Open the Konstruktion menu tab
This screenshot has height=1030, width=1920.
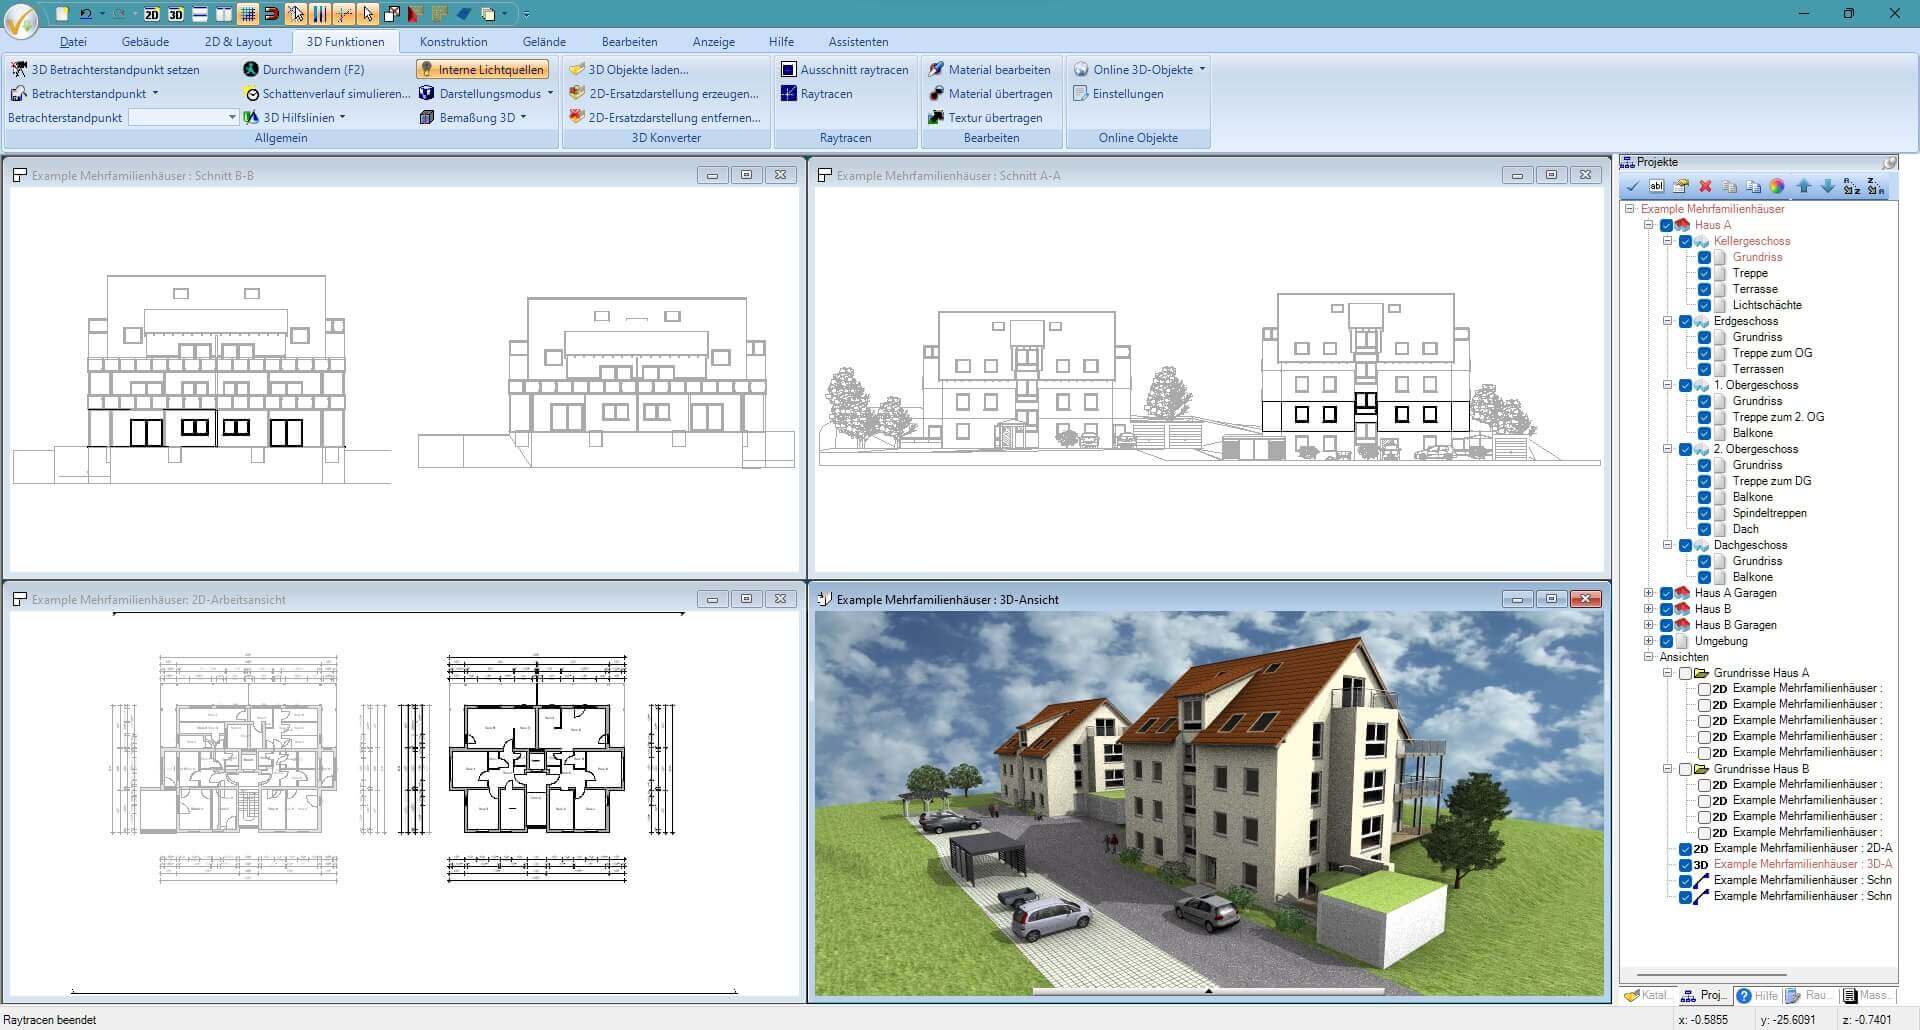pyautogui.click(x=453, y=41)
